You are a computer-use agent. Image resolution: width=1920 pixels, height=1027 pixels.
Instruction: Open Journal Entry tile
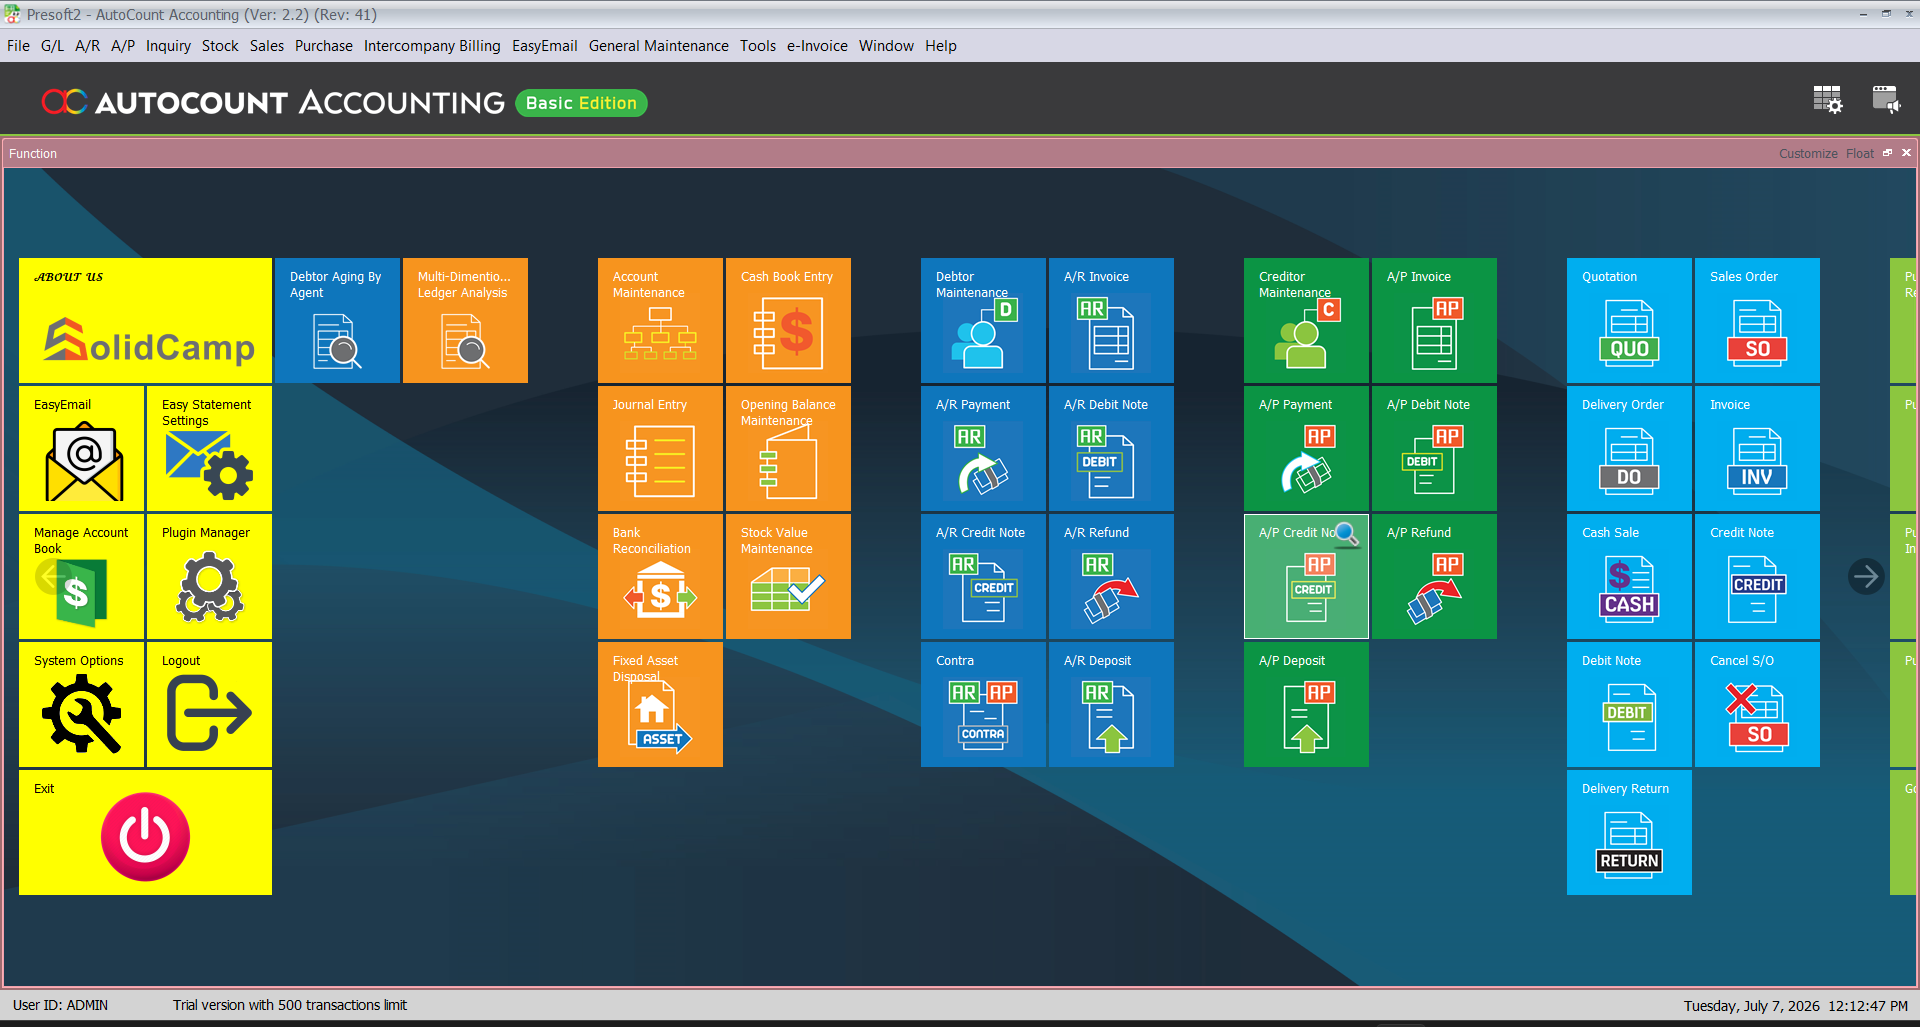[660, 448]
